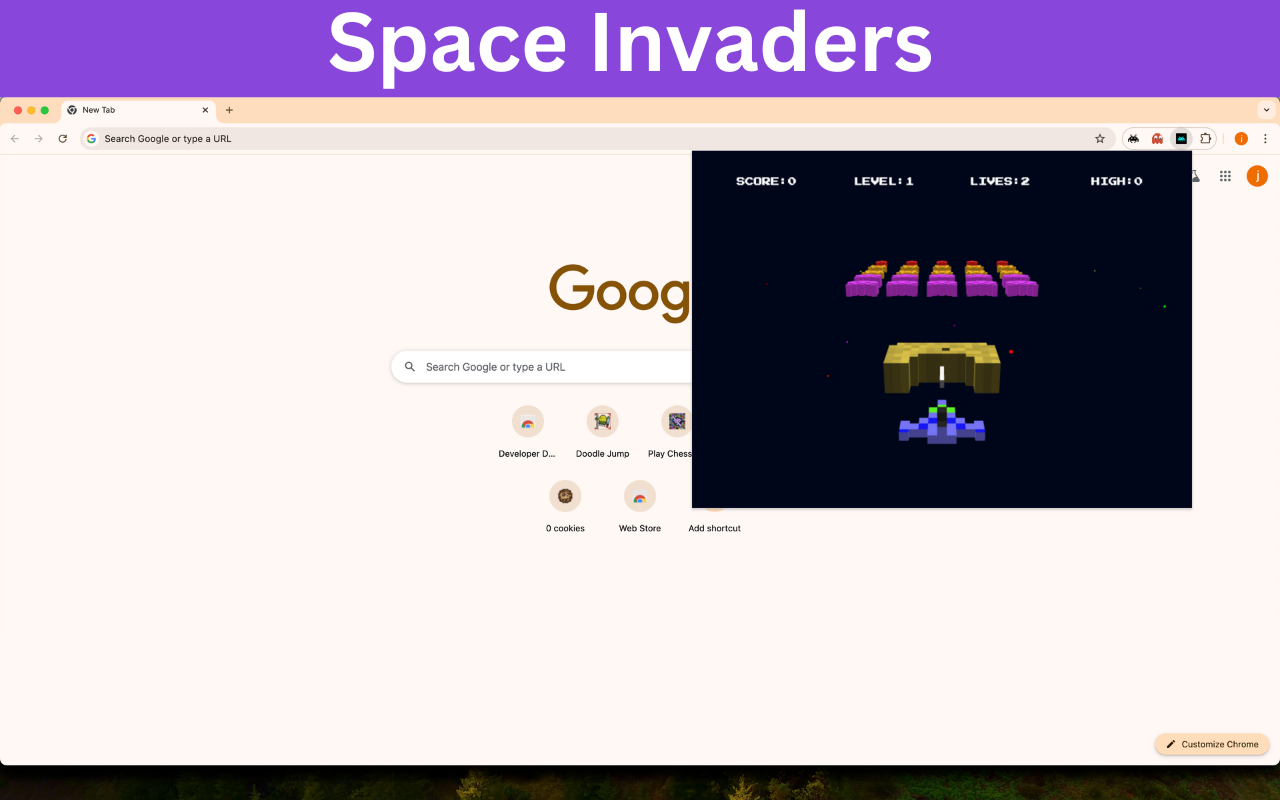Viewport: 1280px width, 800px height.
Task: Expand the tab search dropdown arrow
Action: [x=1267, y=110]
